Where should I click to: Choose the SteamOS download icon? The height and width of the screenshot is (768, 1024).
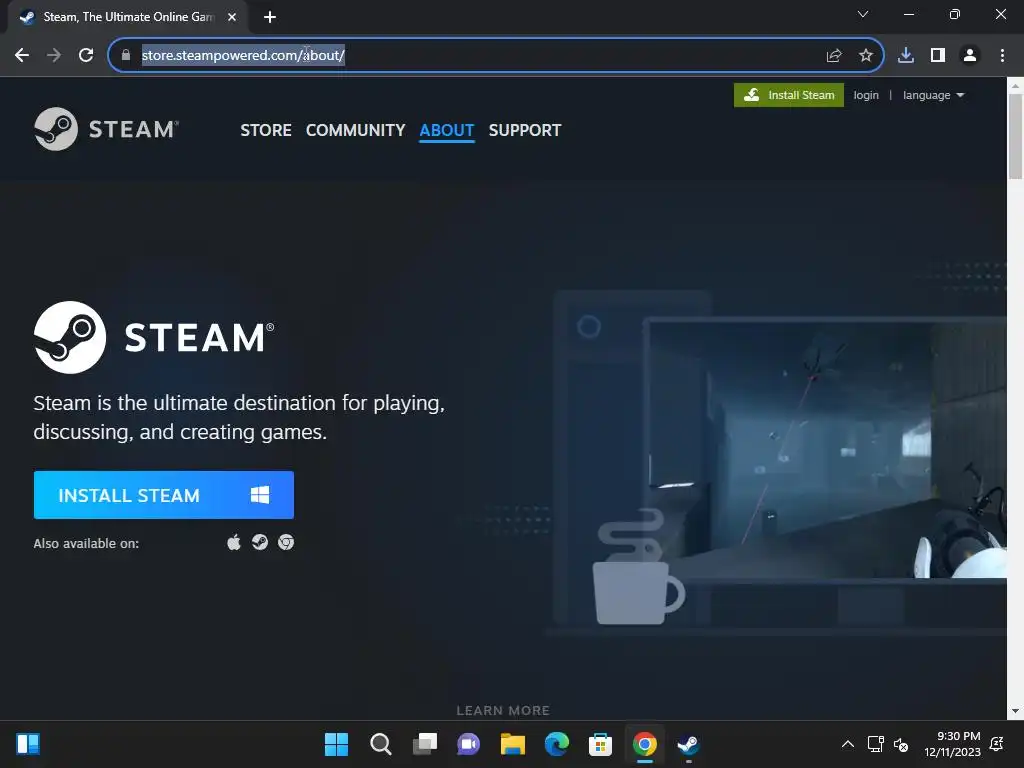[260, 542]
